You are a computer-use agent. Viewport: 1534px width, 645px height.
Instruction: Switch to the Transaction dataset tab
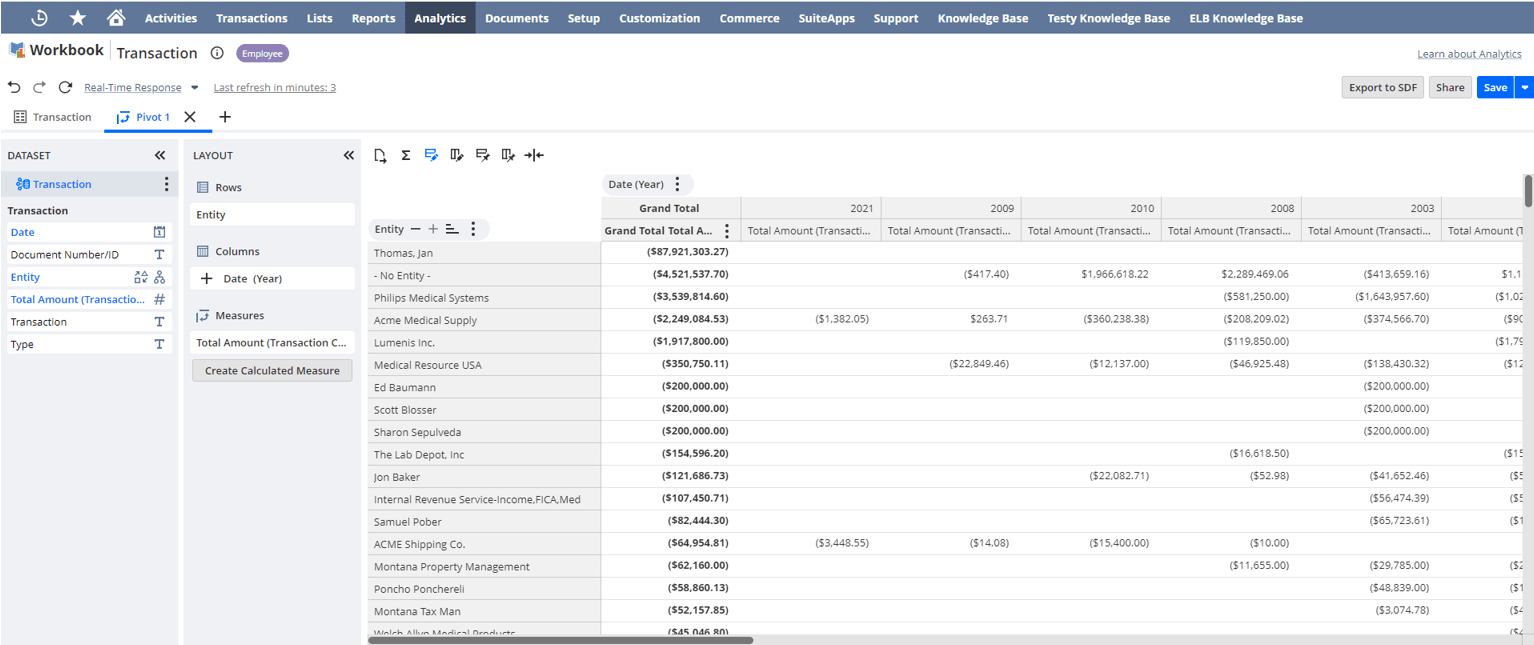[x=52, y=117]
